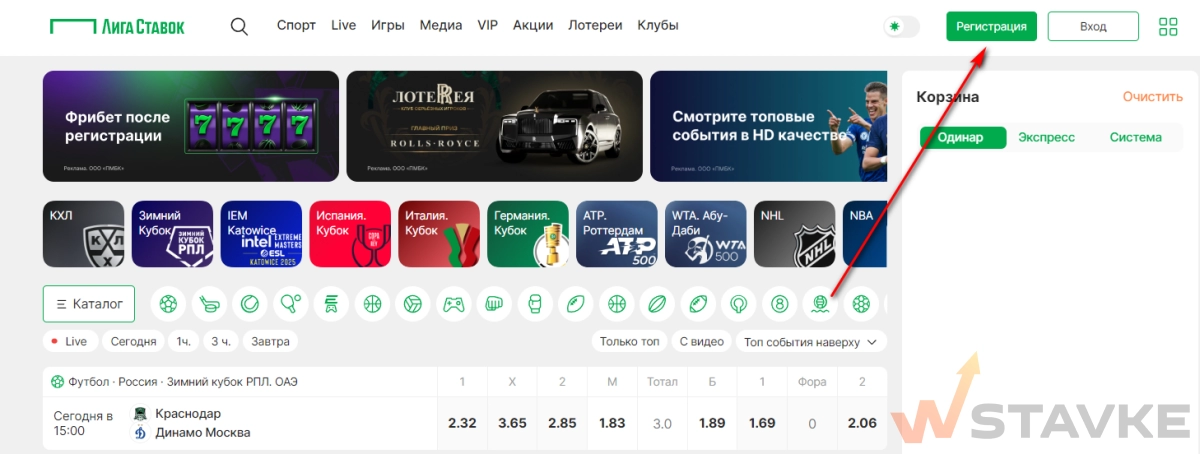Click the Регистрация button
Viewport: 1200px width, 454px height.
pos(991,26)
